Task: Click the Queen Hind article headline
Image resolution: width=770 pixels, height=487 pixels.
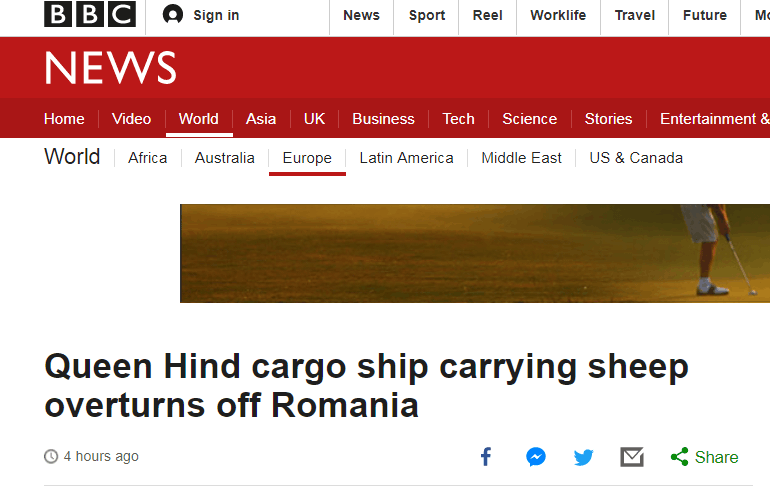Action: point(366,387)
